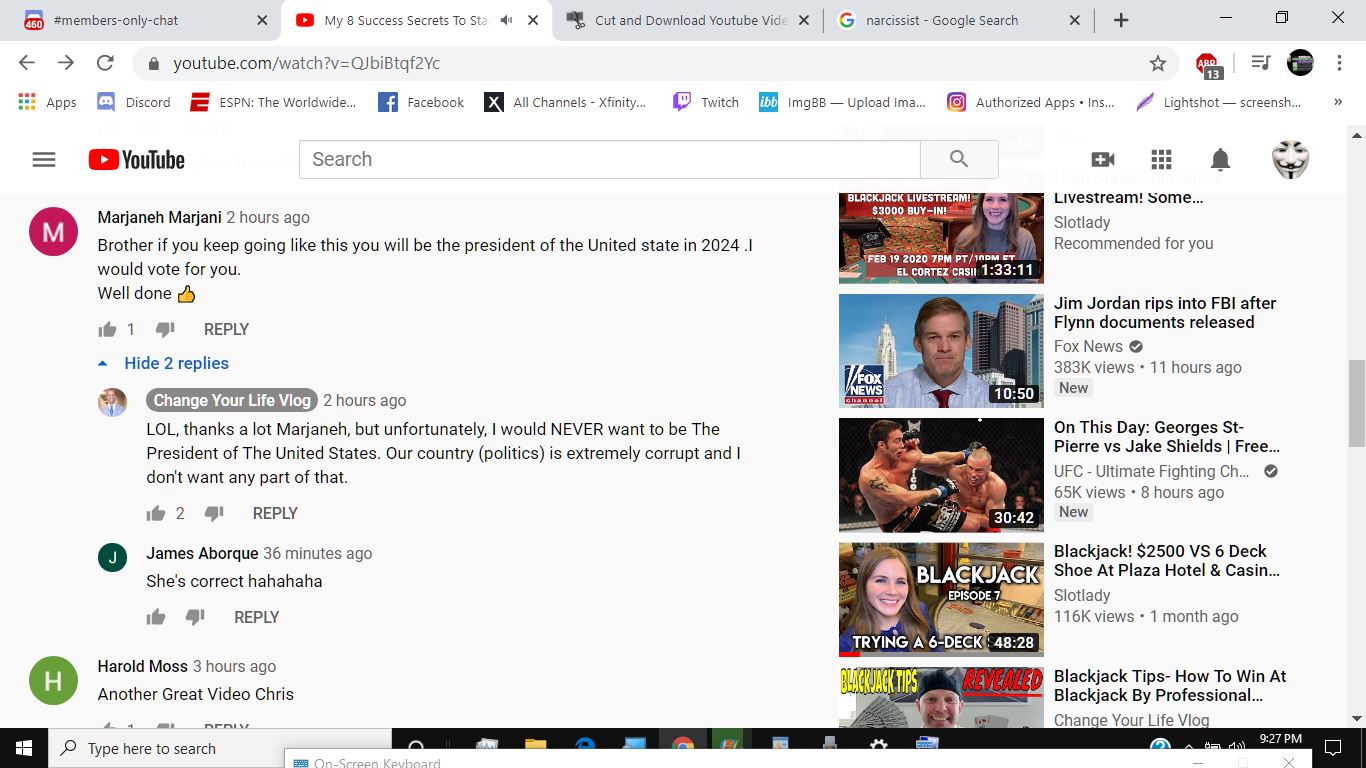
Task: Bookmark this page with the star
Action: coord(1158,63)
